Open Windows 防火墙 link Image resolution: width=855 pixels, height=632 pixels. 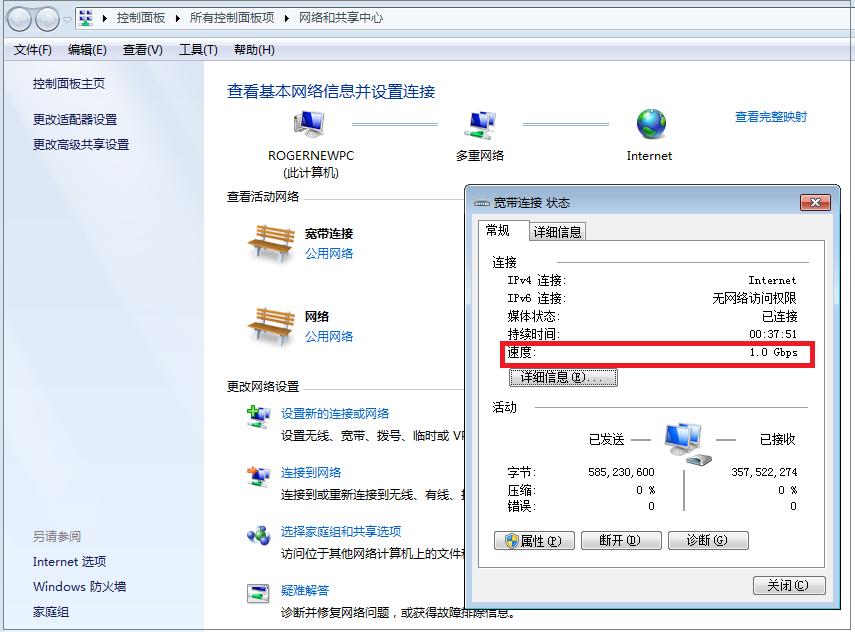80,587
